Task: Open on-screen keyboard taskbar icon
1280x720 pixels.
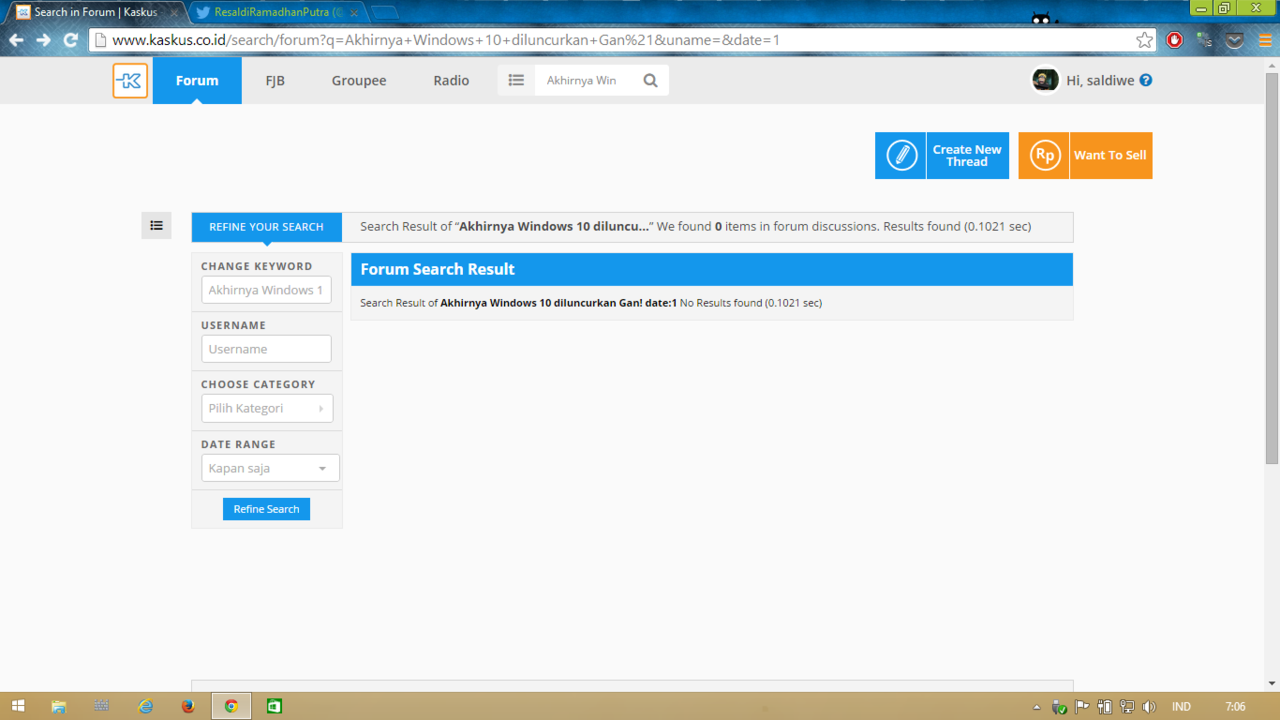Action: point(101,706)
